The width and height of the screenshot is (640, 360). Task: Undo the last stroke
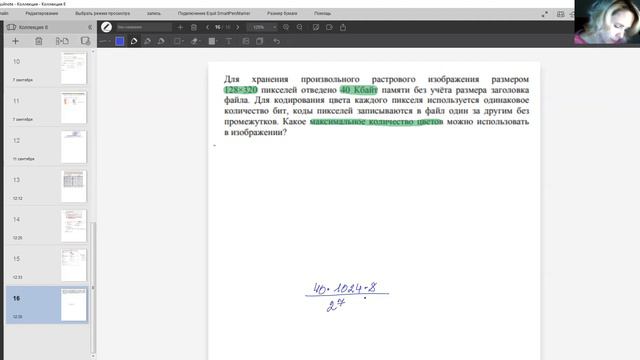277,41
